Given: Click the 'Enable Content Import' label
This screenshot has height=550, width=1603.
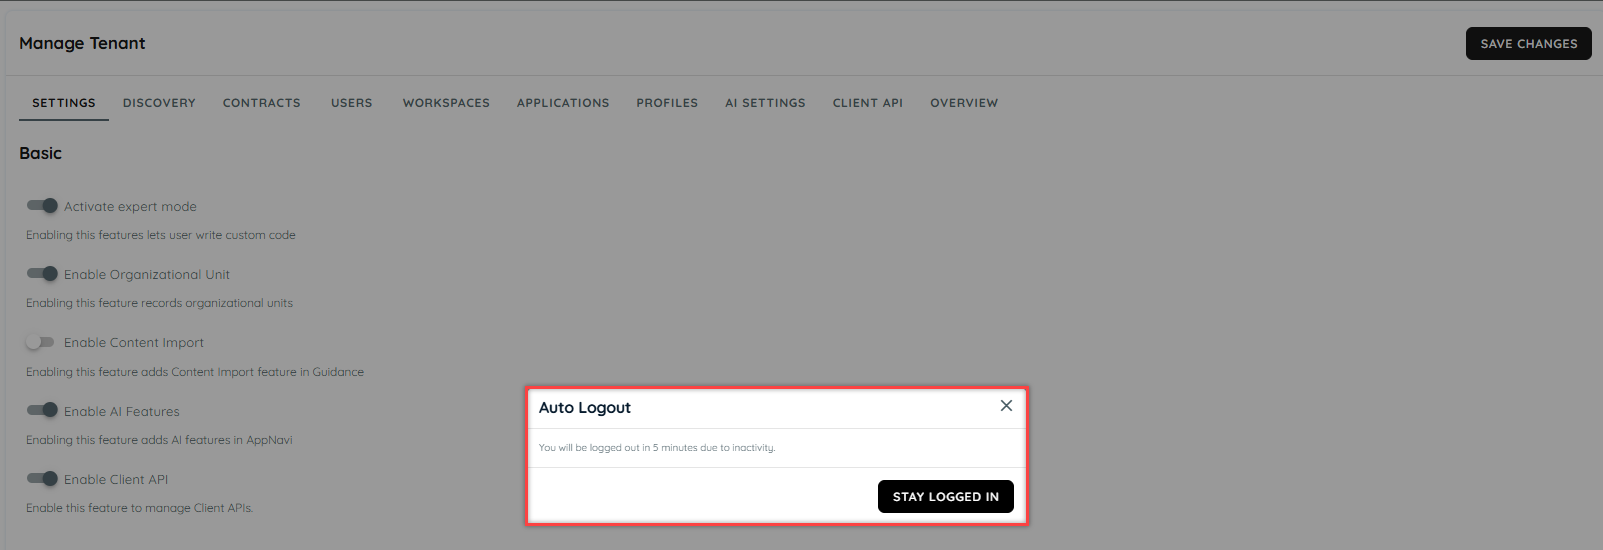Looking at the screenshot, I should (134, 342).
